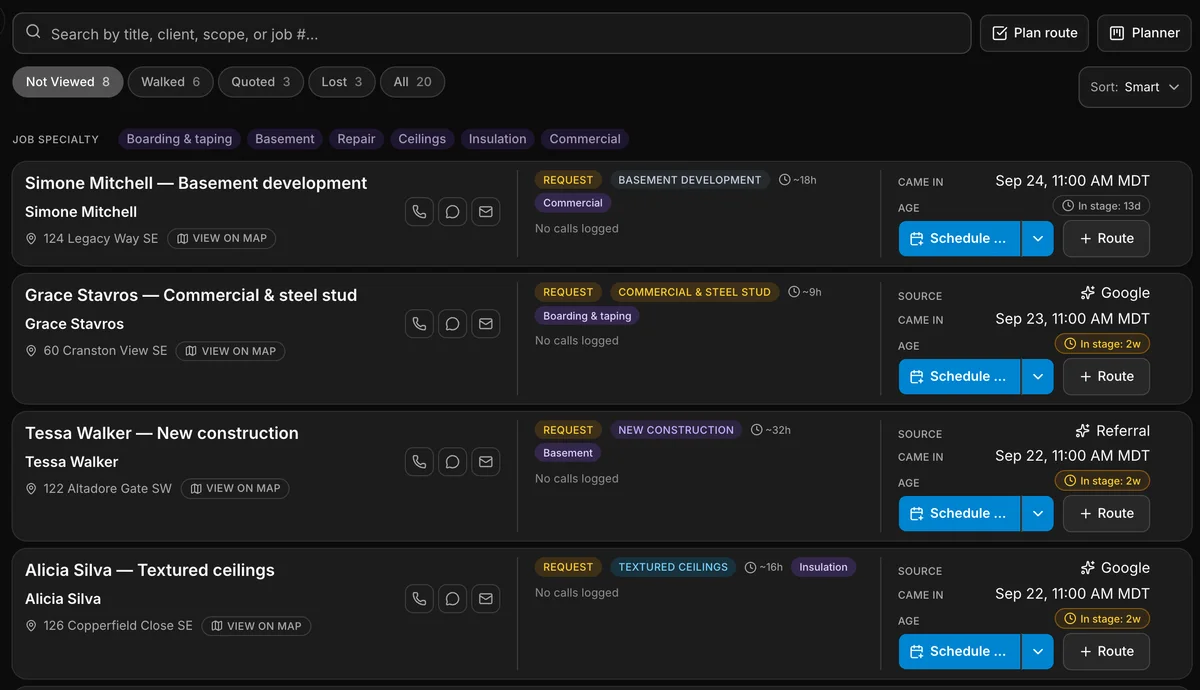View 124 Legacy Way SE on map
This screenshot has height=690, width=1200.
click(x=222, y=239)
